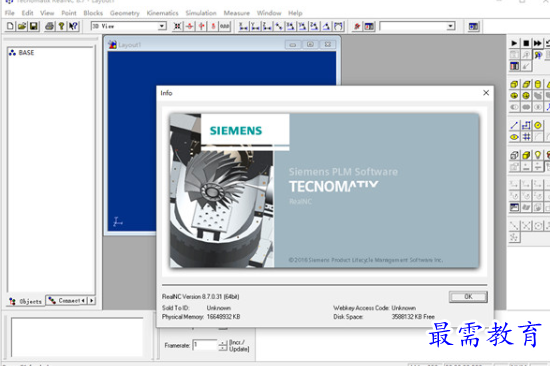Click the blue grid hash icon

pyautogui.click(x=526, y=137)
